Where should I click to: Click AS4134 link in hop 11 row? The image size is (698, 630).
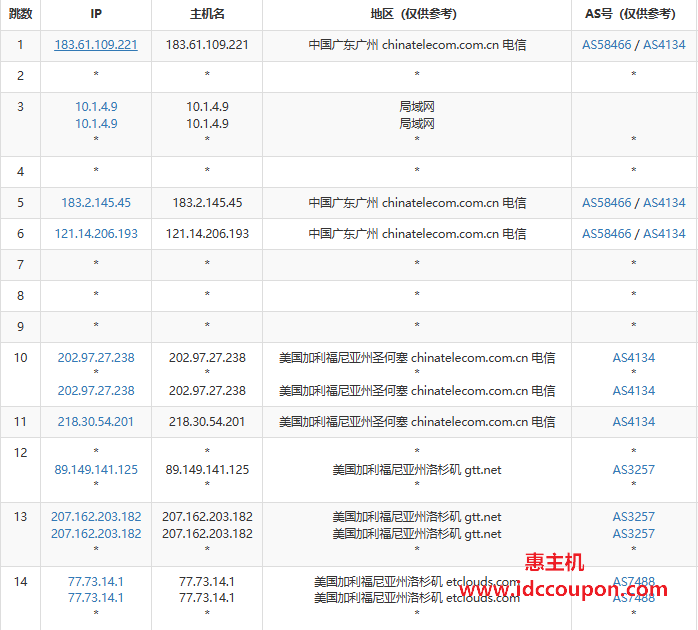point(633,422)
